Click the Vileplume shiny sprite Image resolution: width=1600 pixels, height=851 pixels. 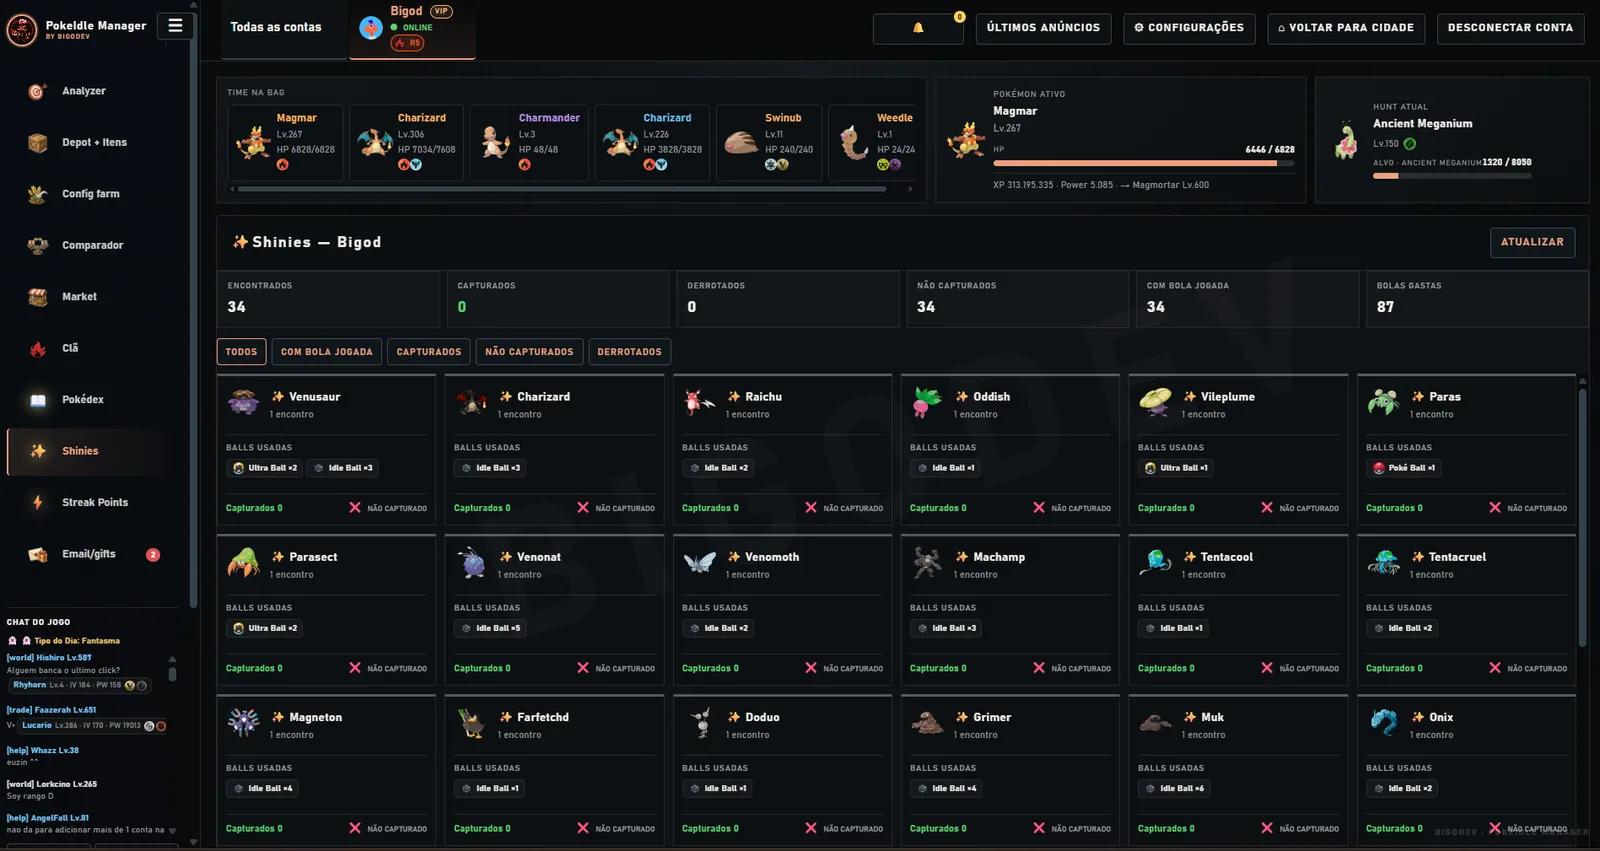click(x=1155, y=402)
